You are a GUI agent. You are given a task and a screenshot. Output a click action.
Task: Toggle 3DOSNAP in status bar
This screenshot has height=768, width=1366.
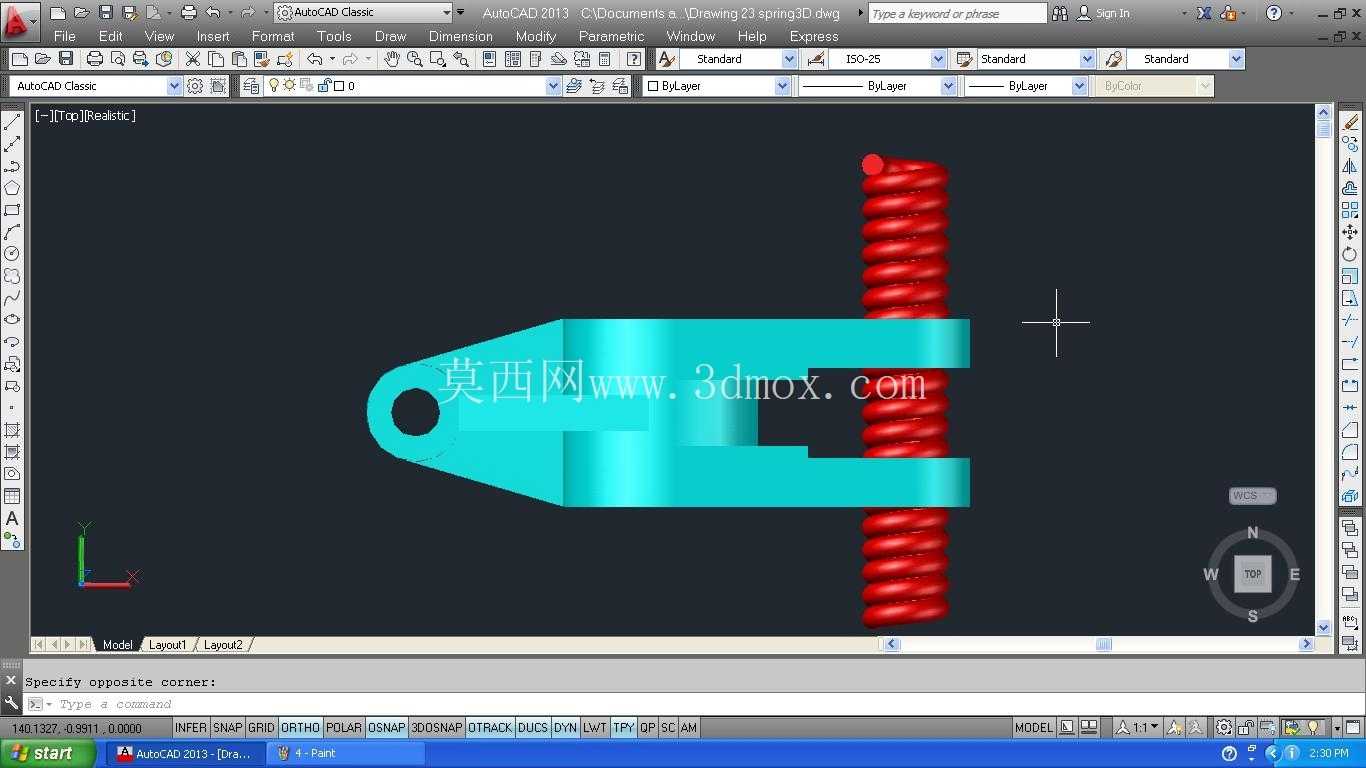[x=437, y=728]
